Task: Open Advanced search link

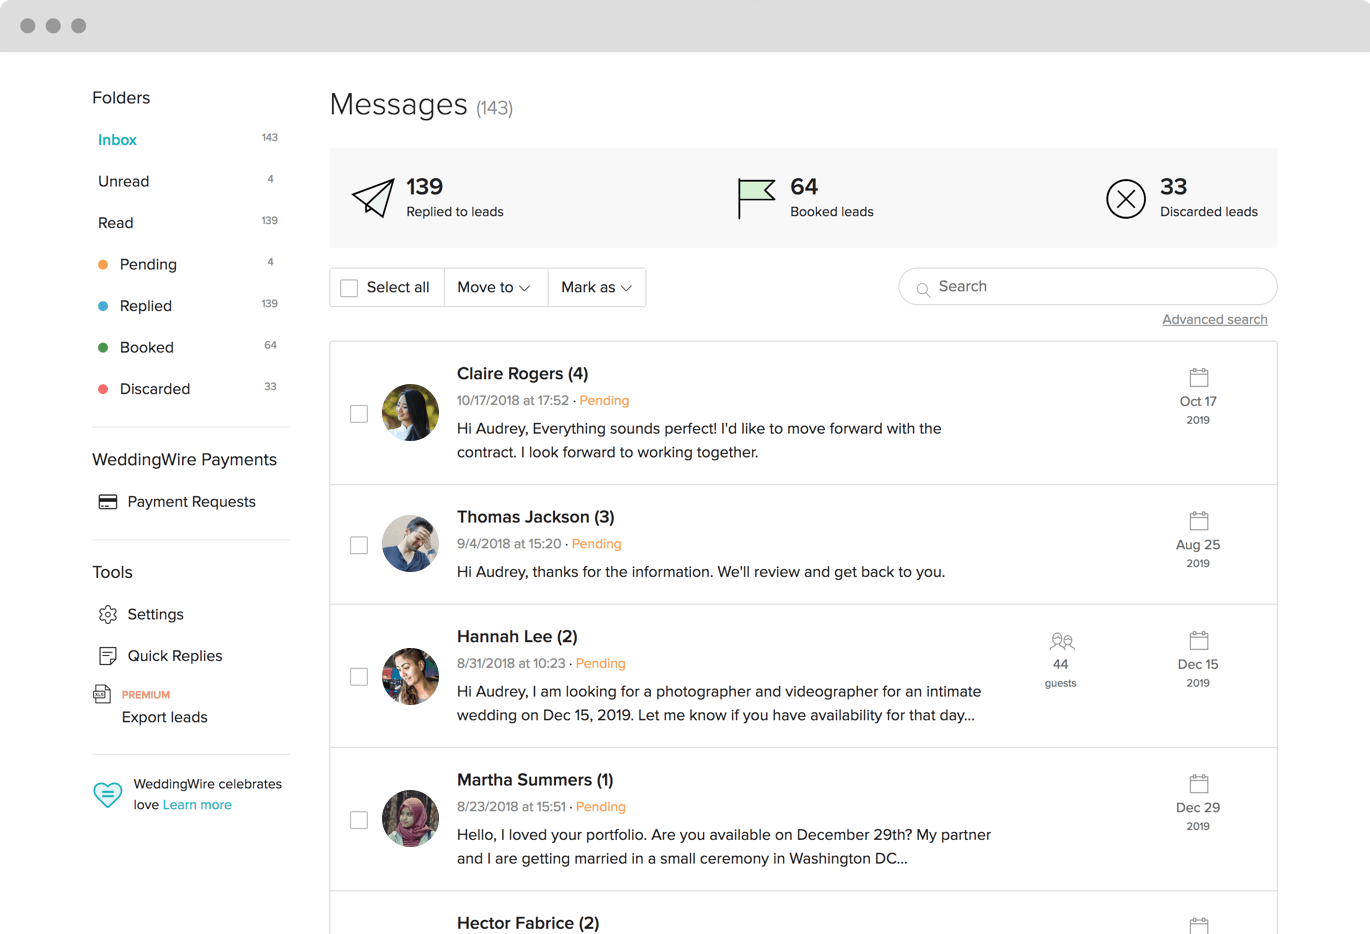Action: (x=1215, y=320)
